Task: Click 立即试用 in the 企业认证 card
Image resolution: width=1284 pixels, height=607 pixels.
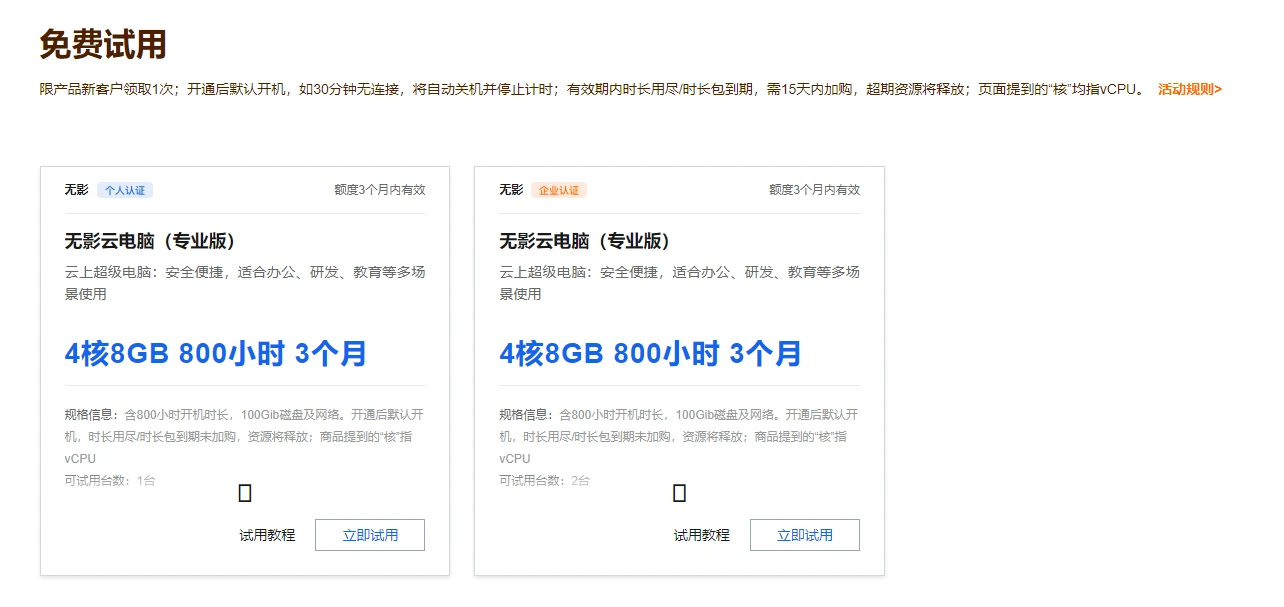Action: pyautogui.click(x=804, y=535)
